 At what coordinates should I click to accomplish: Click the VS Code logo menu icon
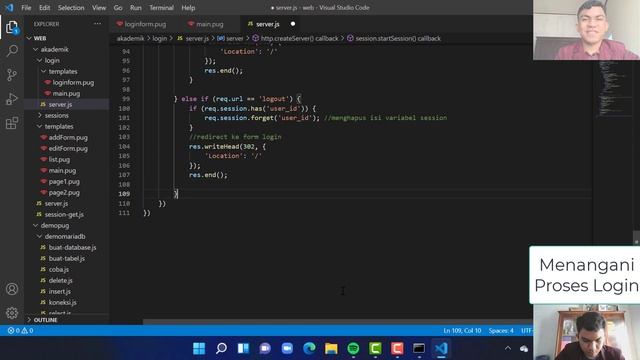pyautogui.click(x=9, y=7)
